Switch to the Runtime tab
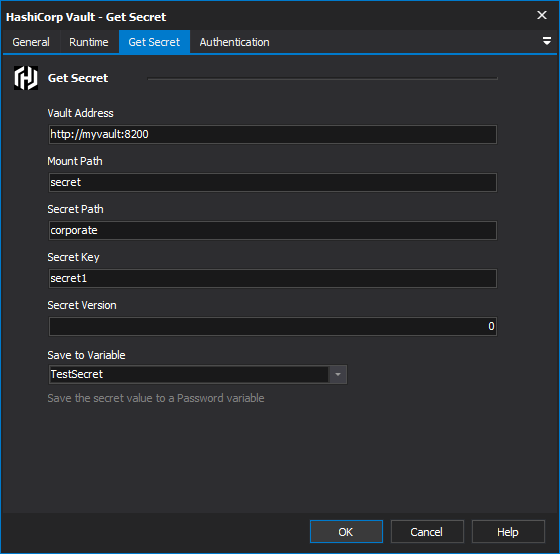Image resolution: width=560 pixels, height=554 pixels. [x=89, y=42]
